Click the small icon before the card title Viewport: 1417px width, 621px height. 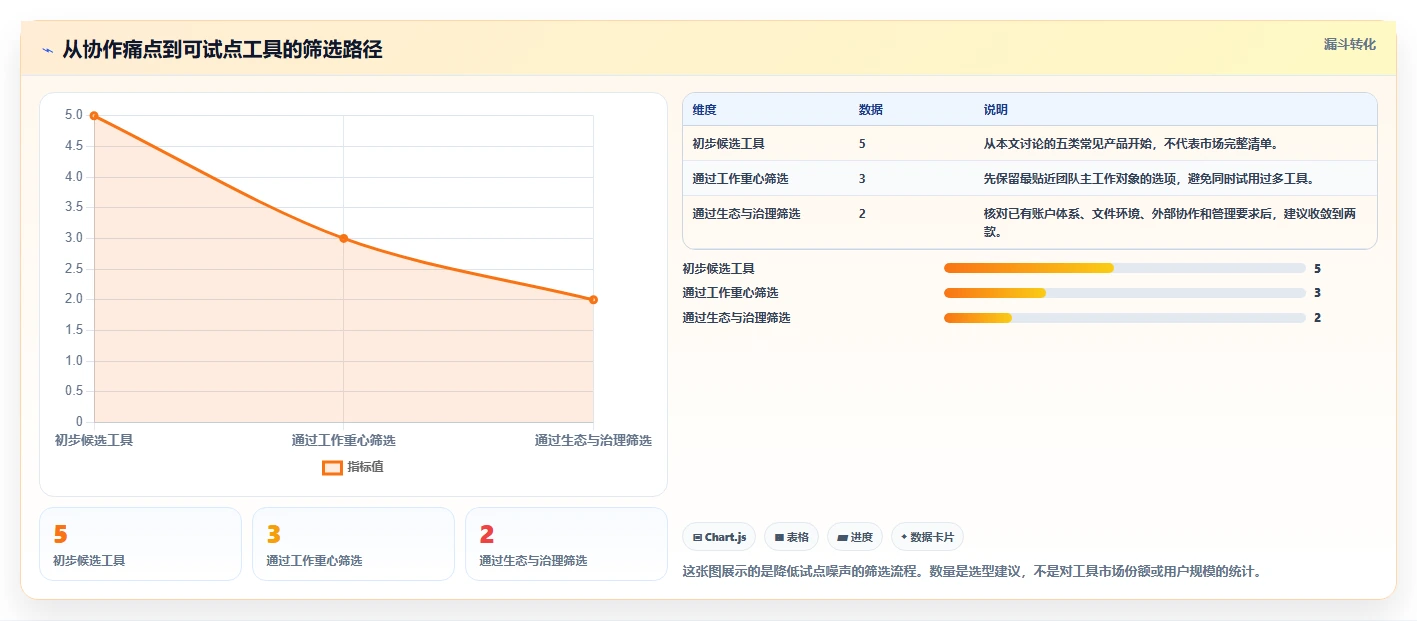click(x=47, y=50)
